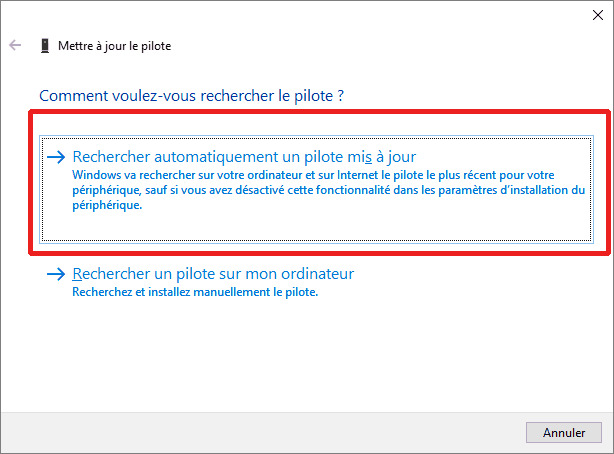Click heading Comment voulez-vous rechercher le pilote
The image size is (614, 454).
pyautogui.click(x=191, y=96)
